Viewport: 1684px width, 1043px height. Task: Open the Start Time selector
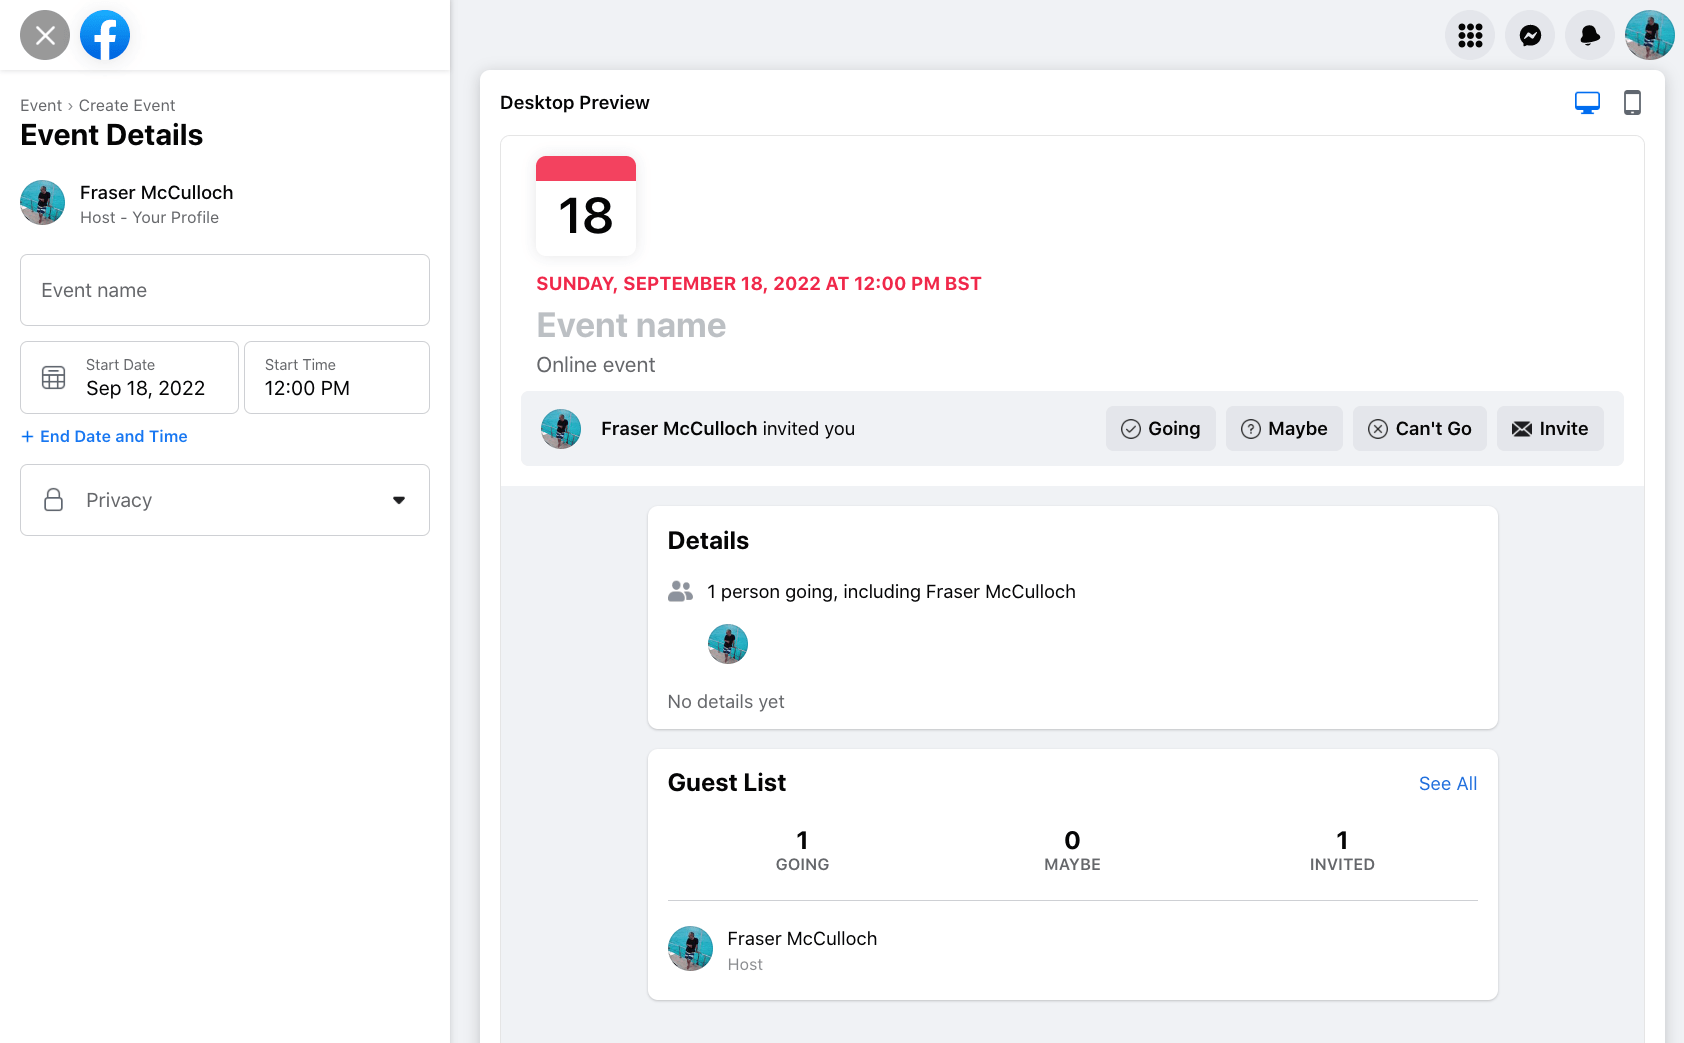point(337,377)
